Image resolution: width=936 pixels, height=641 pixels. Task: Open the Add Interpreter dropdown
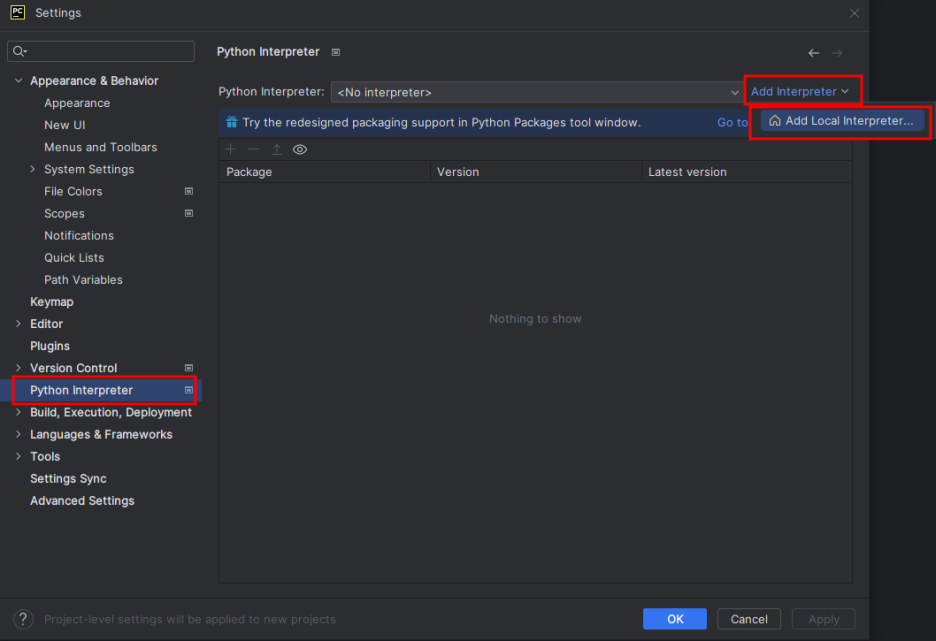[x=799, y=91]
